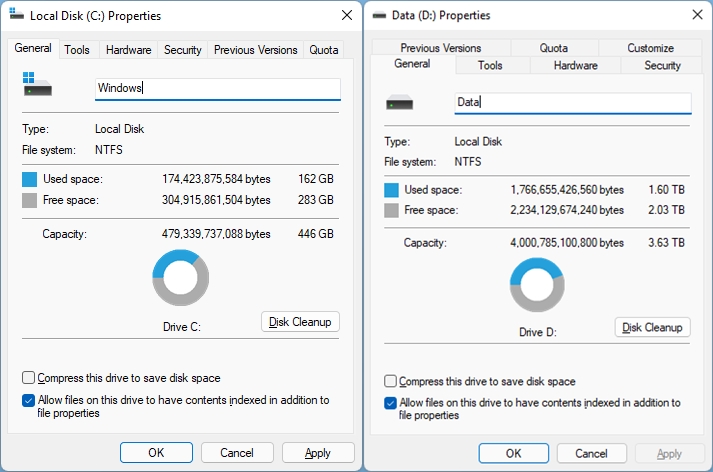Focus the Windows volume label text field
Viewport: 713px width, 472px height.
[x=218, y=88]
